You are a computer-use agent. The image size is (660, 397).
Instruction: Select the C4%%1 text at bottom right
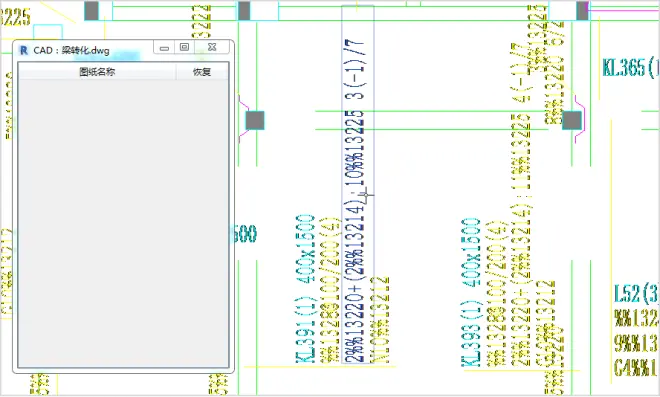point(636,368)
